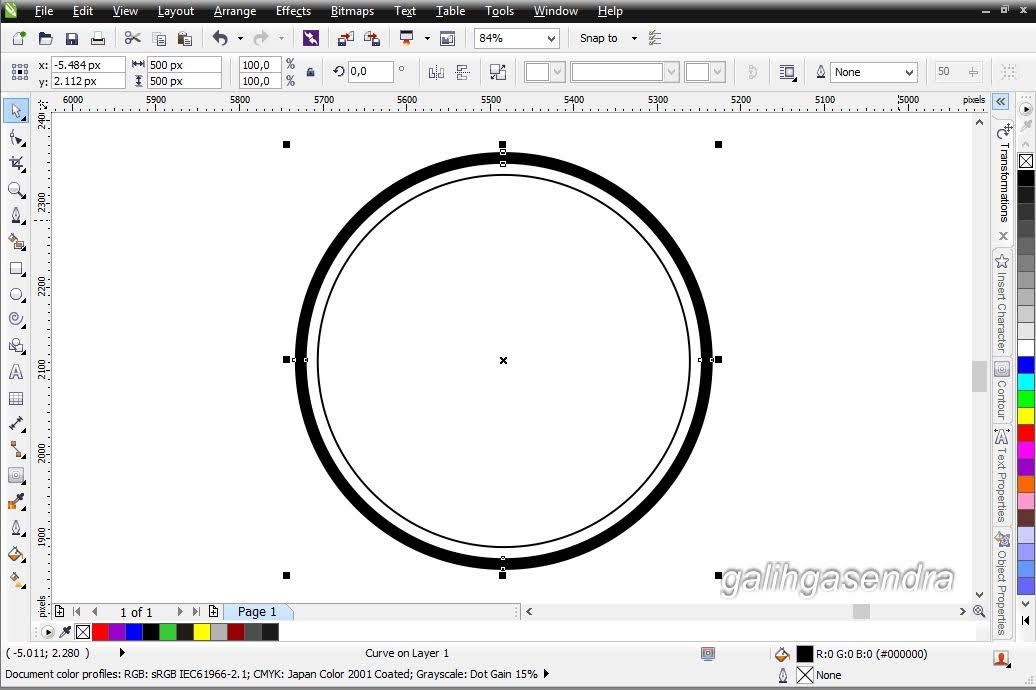Select the Ellipse tool
Viewport: 1036px width, 690px height.
click(17, 294)
